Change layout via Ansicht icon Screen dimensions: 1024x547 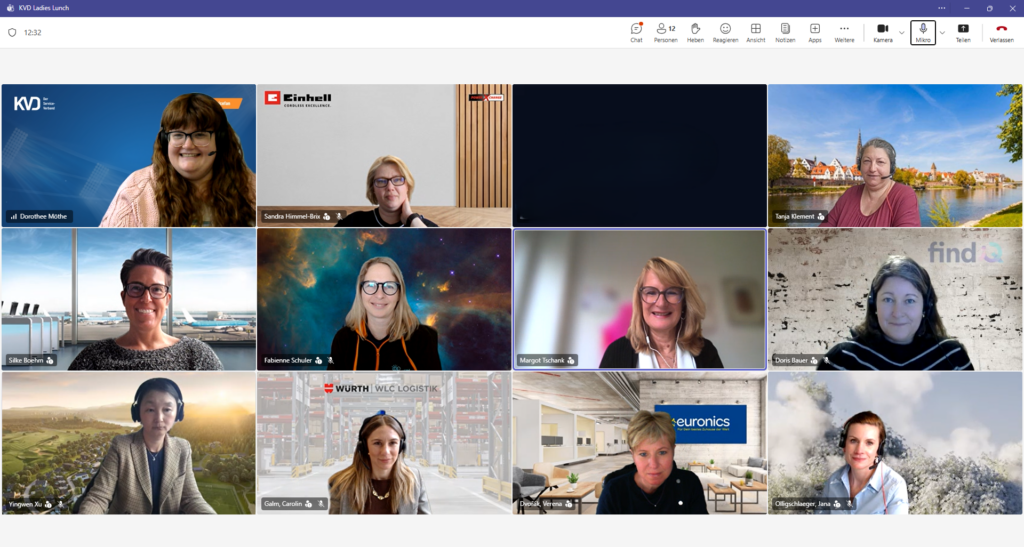(755, 32)
